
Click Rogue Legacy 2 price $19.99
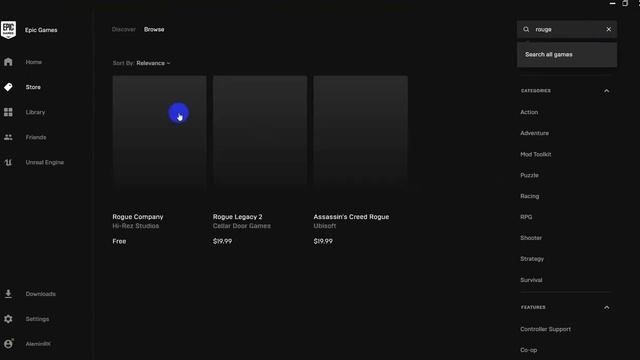tap(222, 241)
